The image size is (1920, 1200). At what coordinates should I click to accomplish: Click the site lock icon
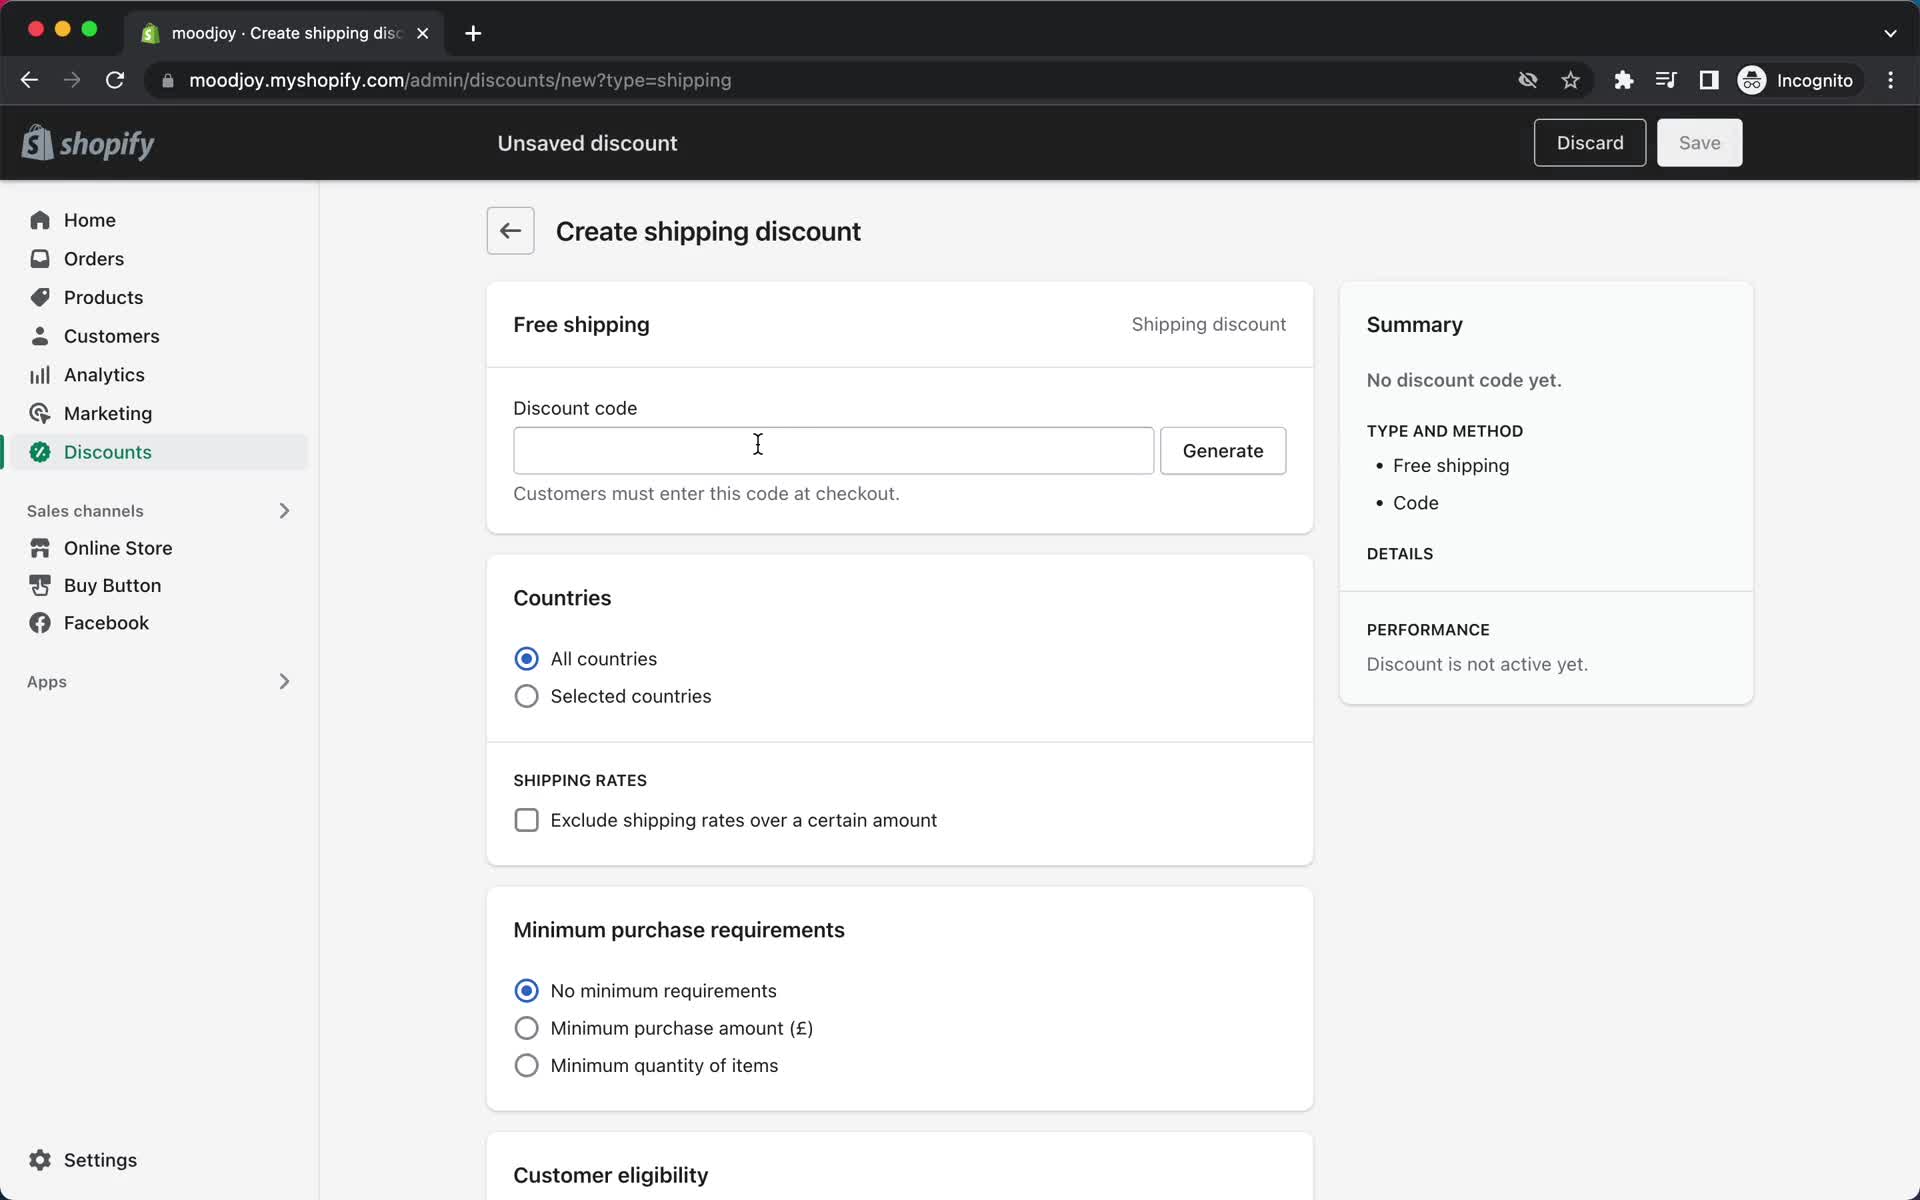(168, 80)
